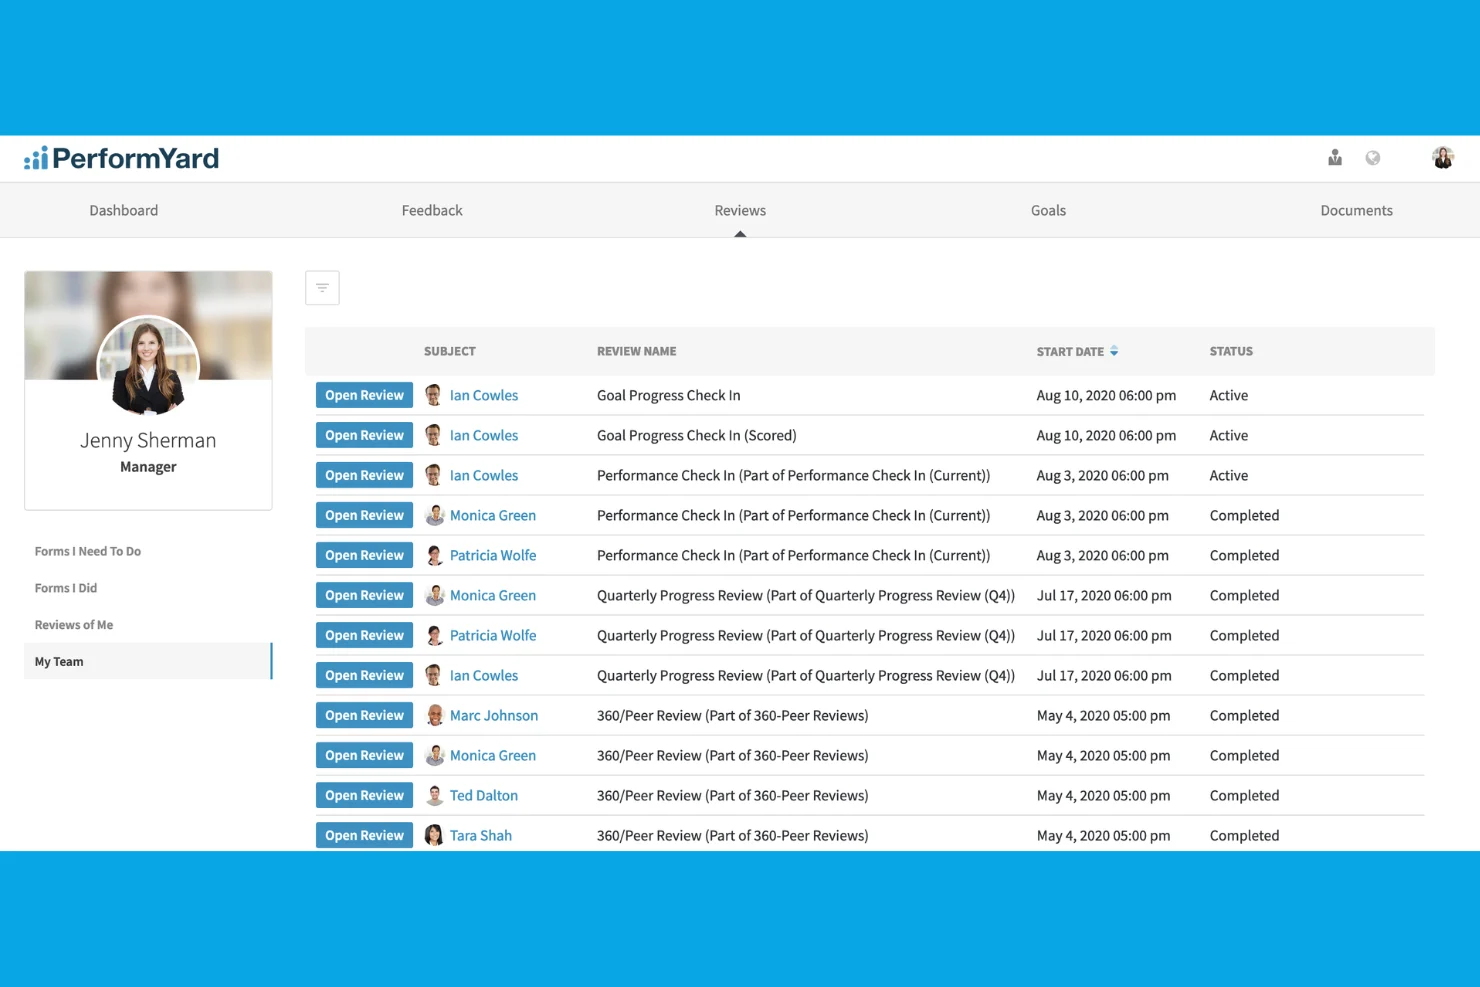Image resolution: width=1480 pixels, height=987 pixels.
Task: Open the filter panel above the reviews table
Action: click(x=322, y=287)
